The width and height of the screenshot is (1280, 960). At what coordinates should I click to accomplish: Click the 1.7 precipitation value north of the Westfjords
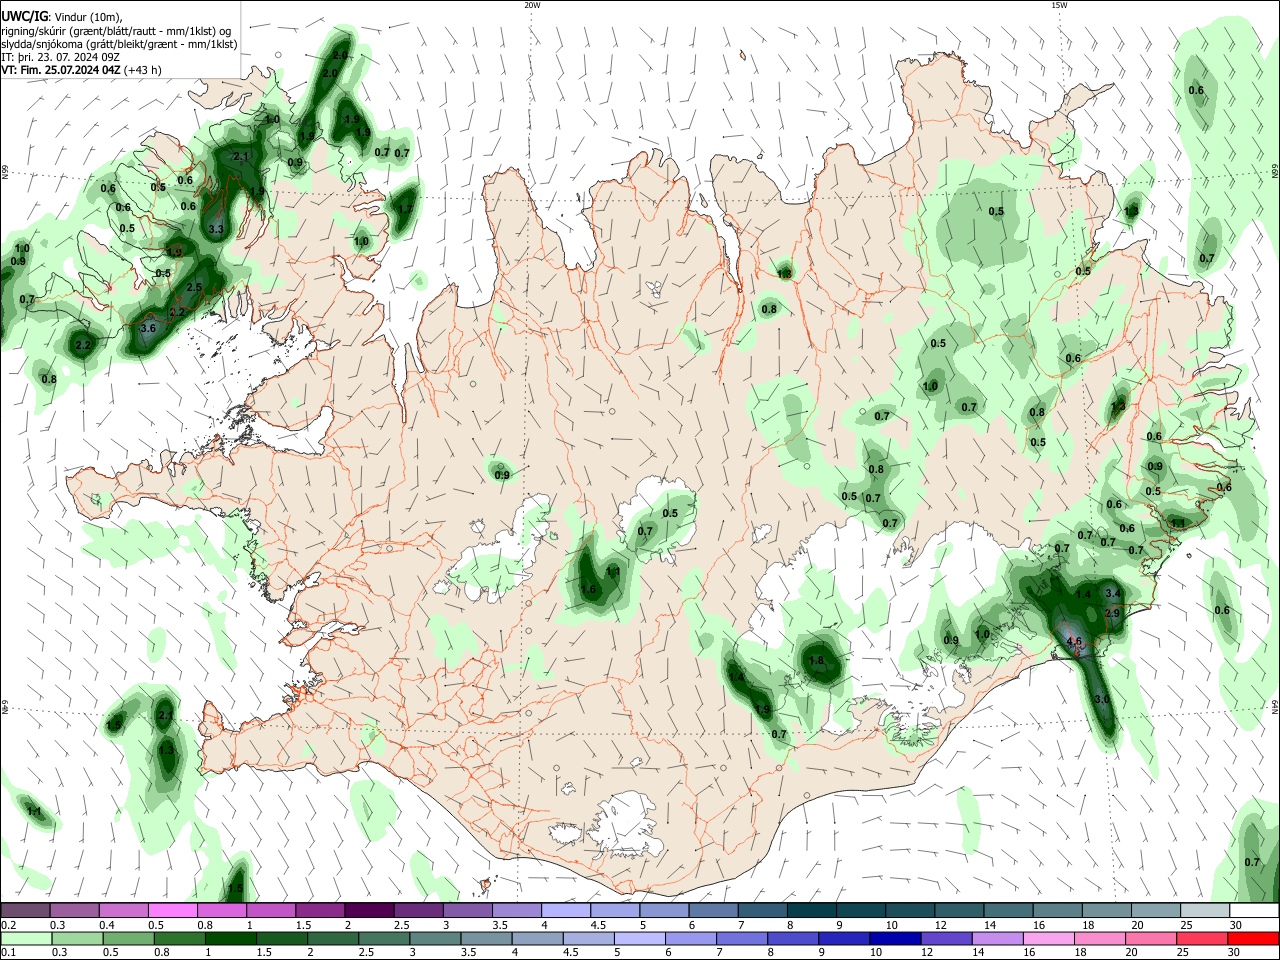pos(405,209)
